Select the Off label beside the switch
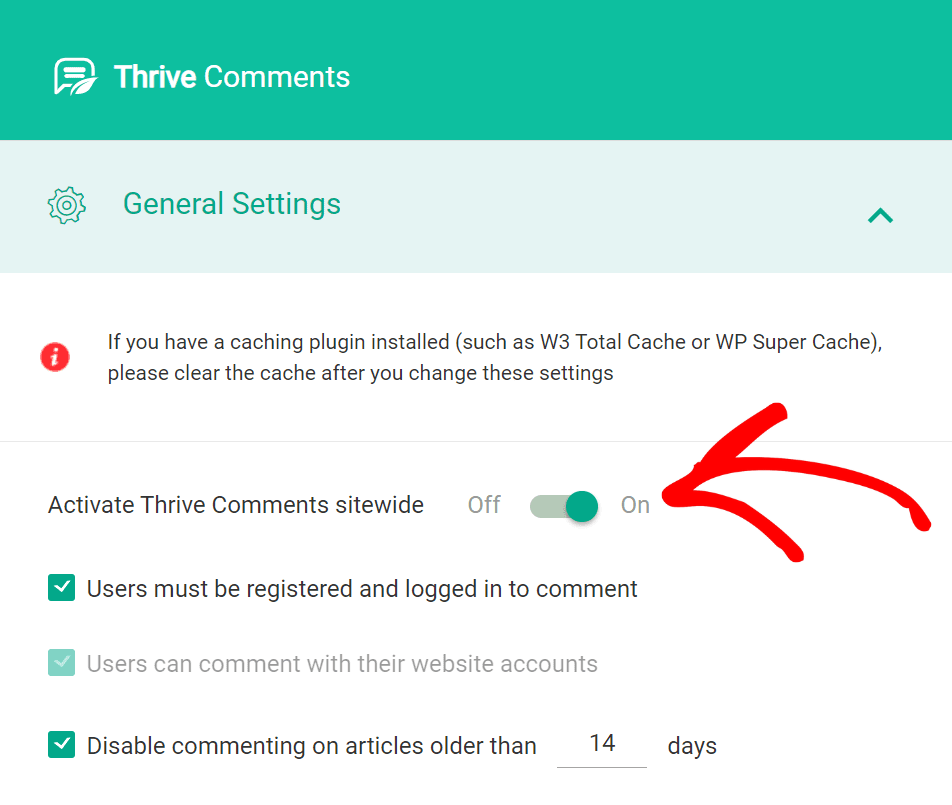This screenshot has height=805, width=952. click(484, 505)
